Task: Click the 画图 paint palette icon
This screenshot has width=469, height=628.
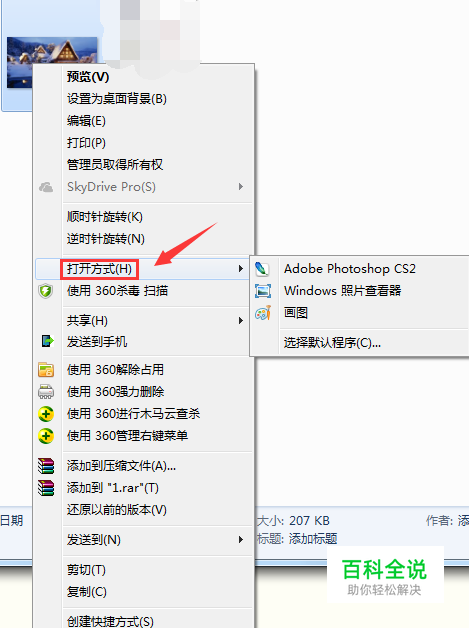Action: tap(263, 313)
